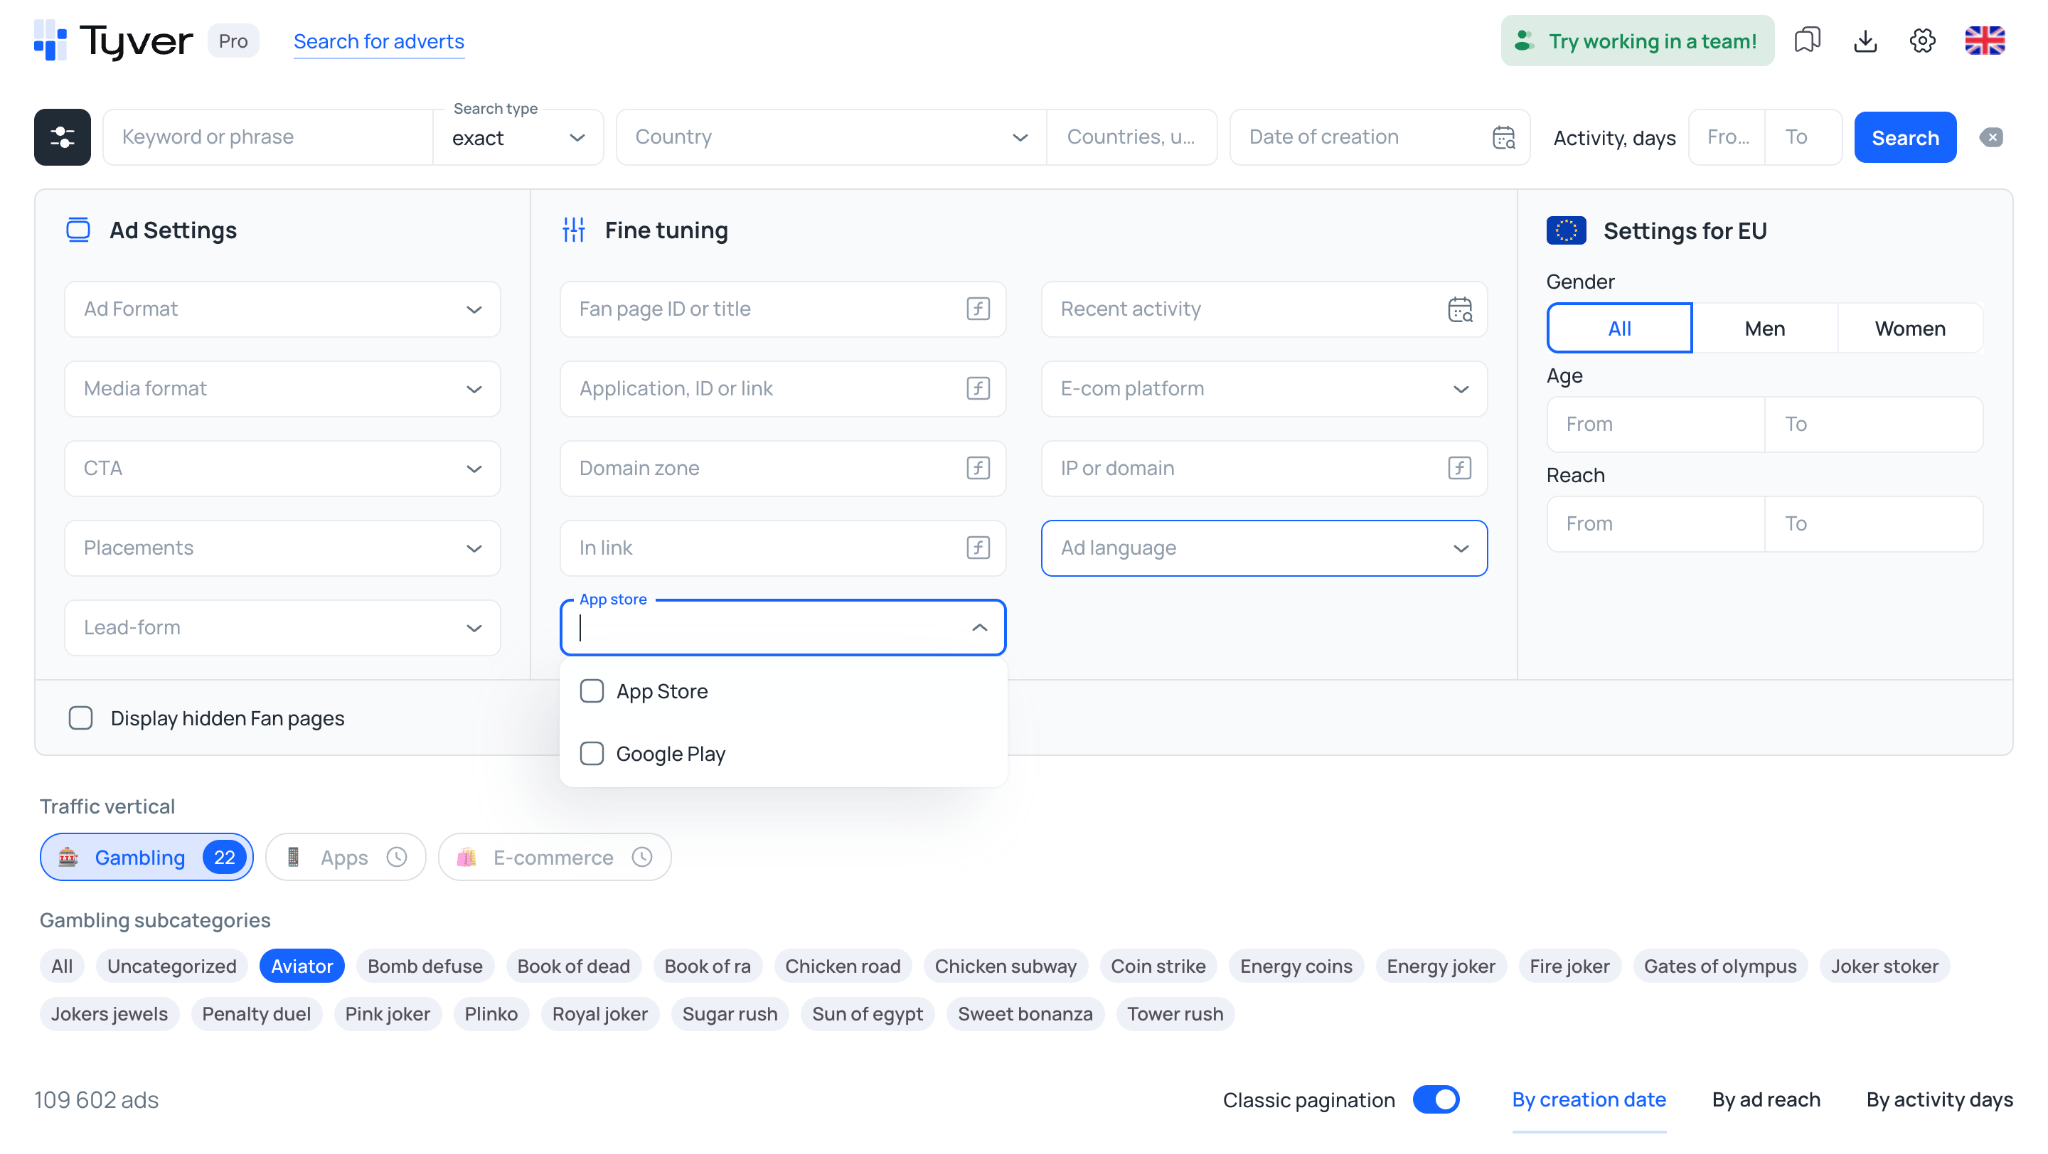The image size is (2048, 1154).
Task: Click clock icon on Apps vertical
Action: pos(397,857)
